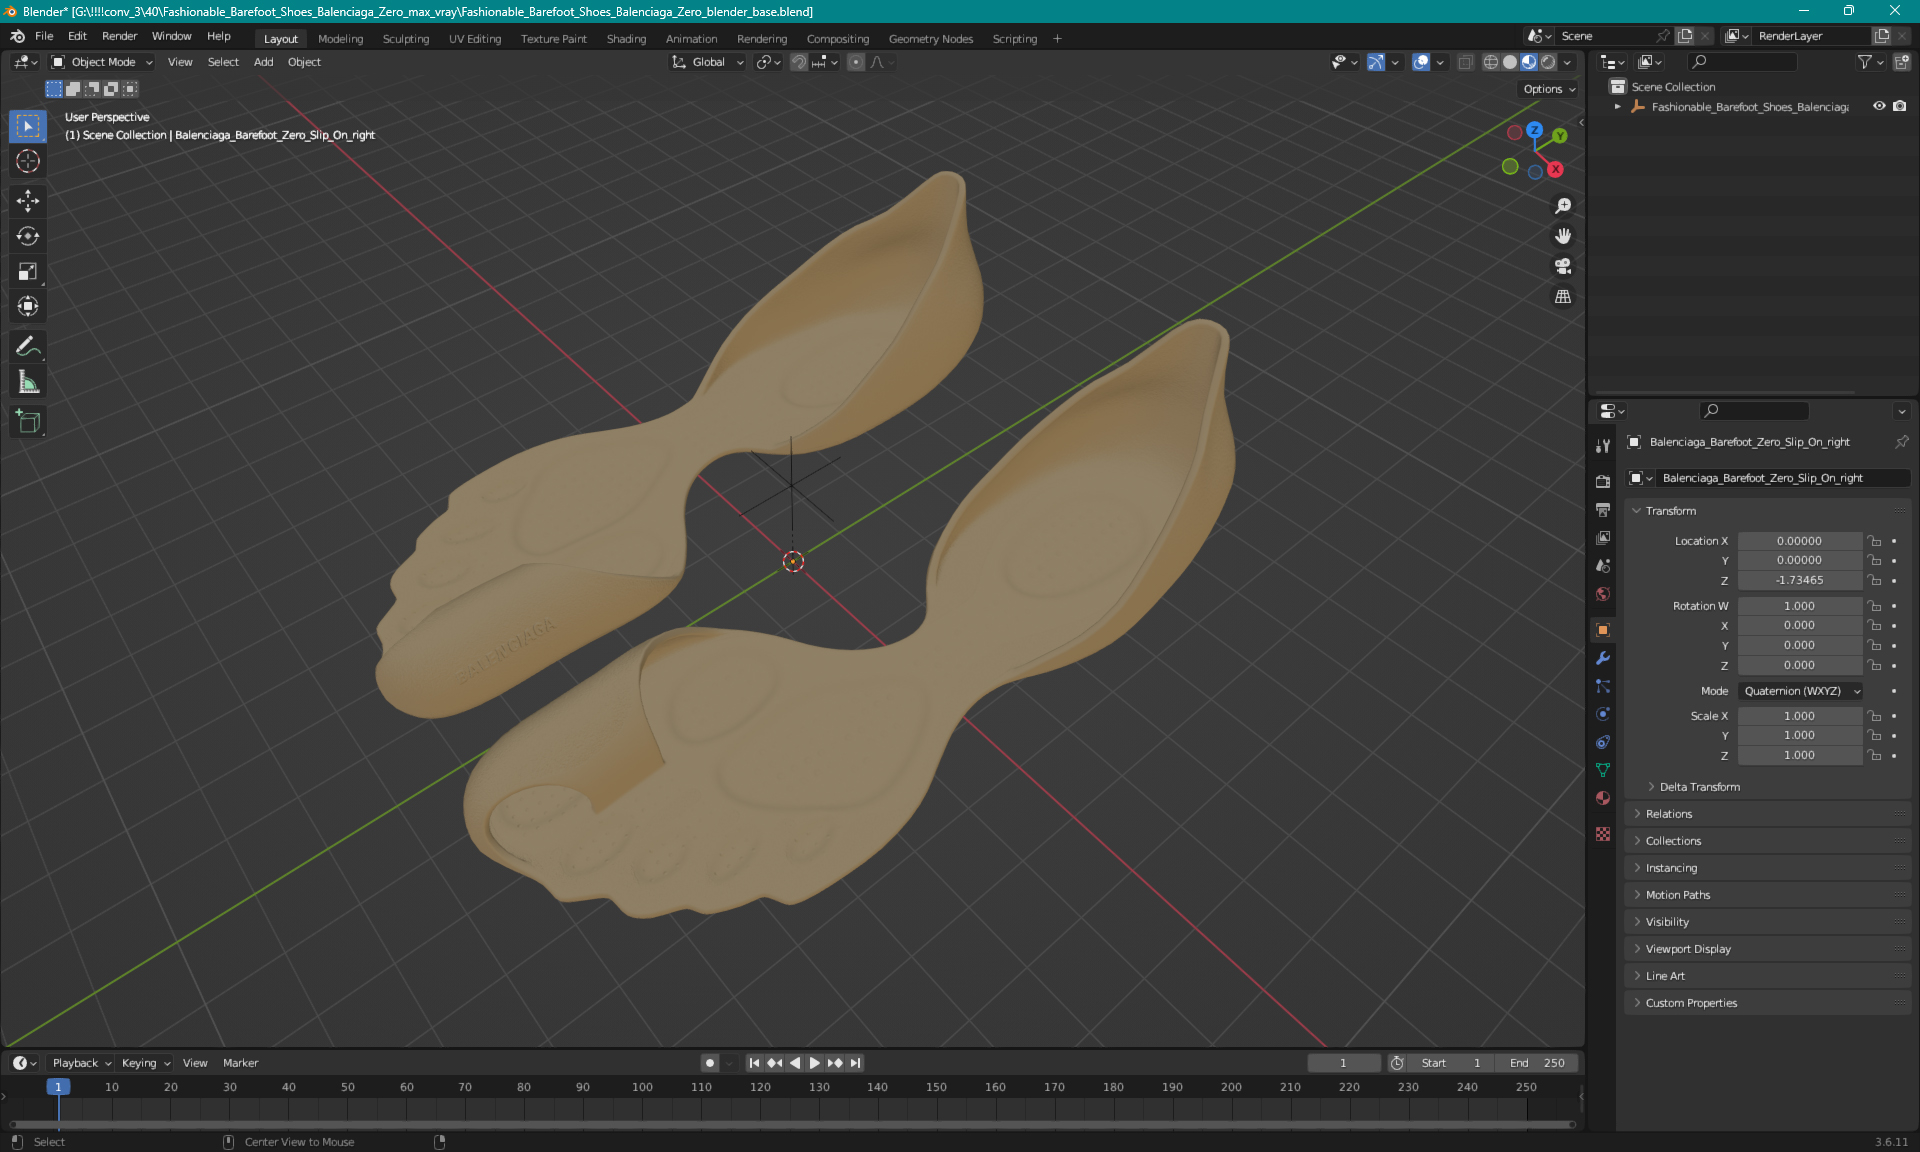Switch to Modeling workspace tab
1920x1152 pixels.
[340, 39]
